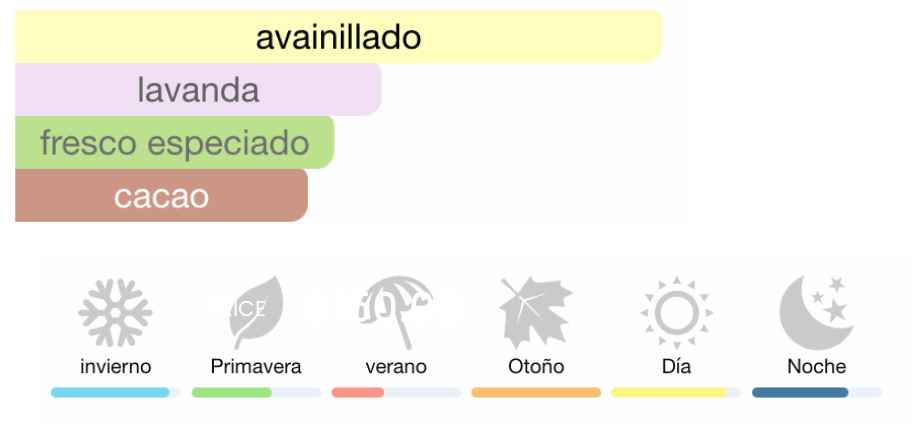
Task: Select the avainillado accord bar
Action: pos(338,37)
